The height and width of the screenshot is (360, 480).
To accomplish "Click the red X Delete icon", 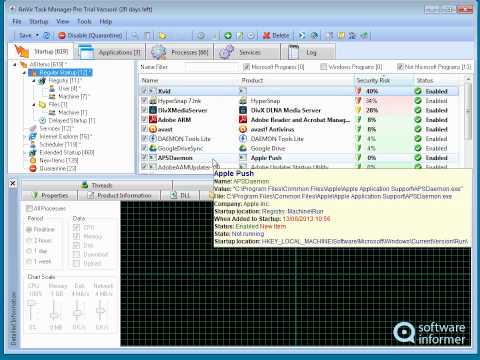I will [x=266, y=35].
